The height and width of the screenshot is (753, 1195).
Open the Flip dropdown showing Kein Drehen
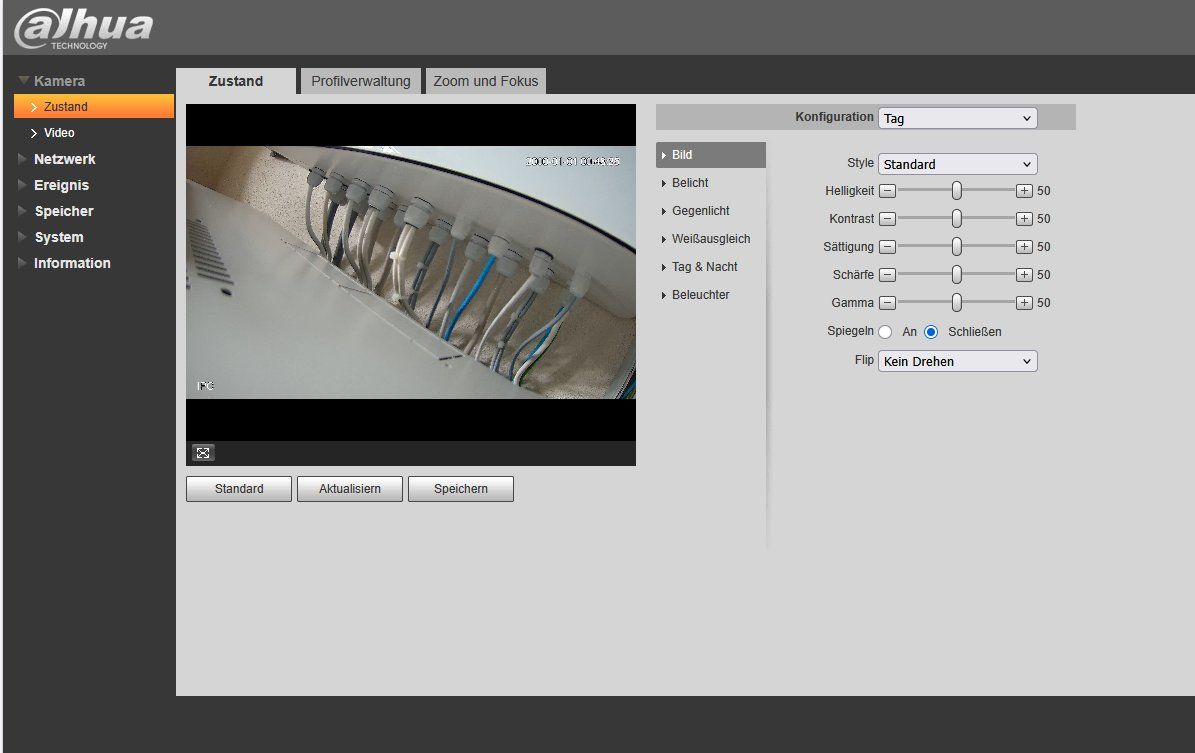957,361
